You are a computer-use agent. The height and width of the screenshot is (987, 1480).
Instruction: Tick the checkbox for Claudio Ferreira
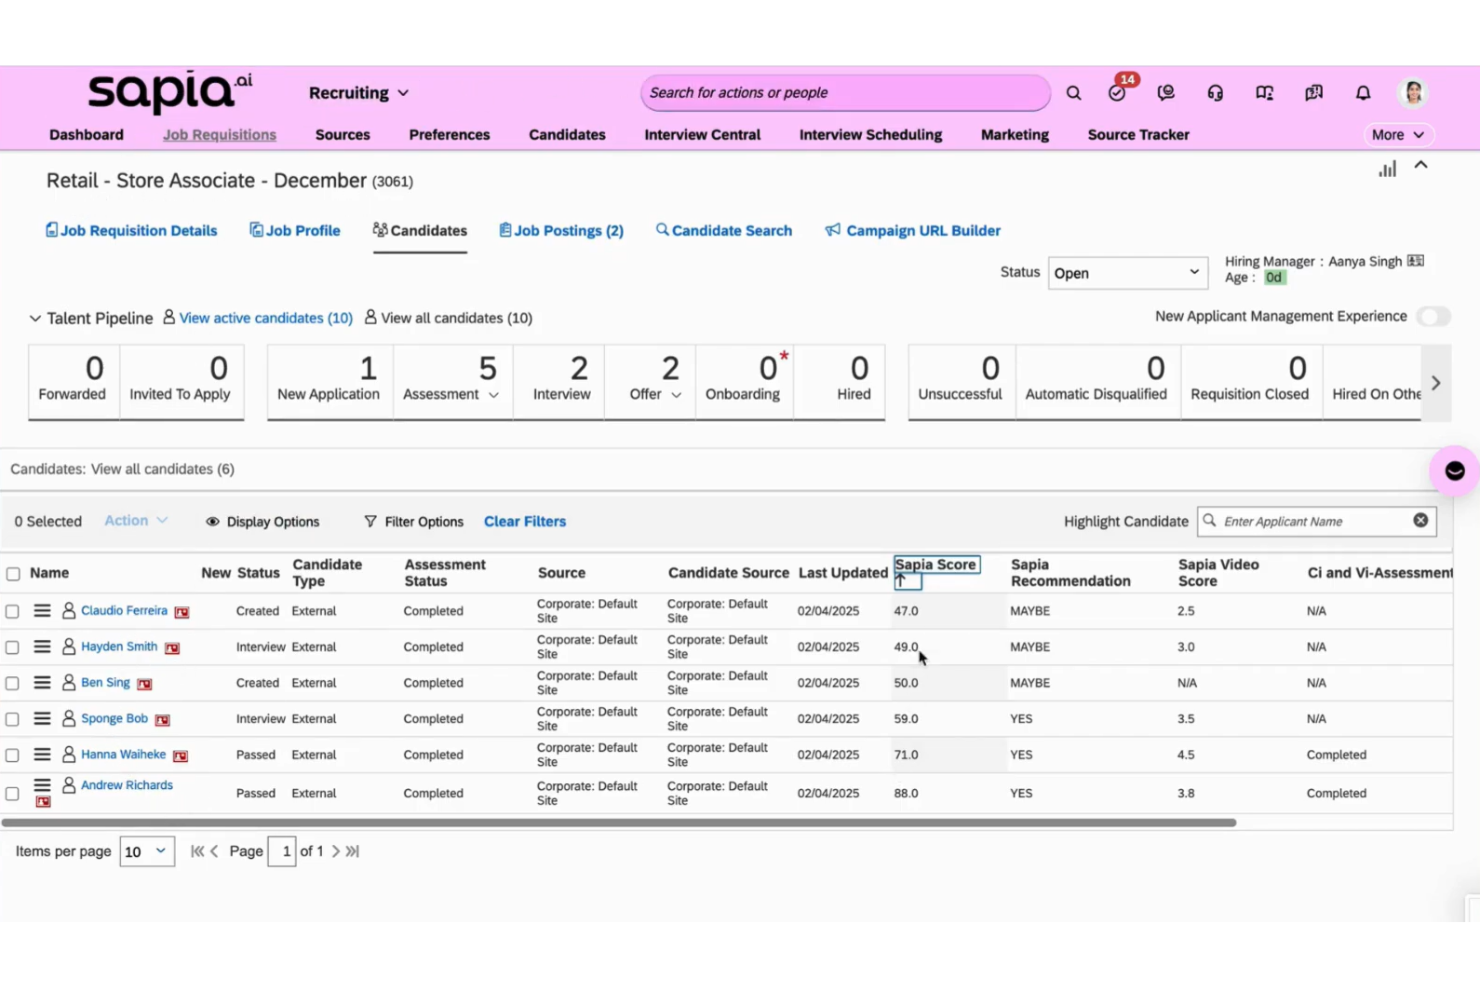click(12, 611)
